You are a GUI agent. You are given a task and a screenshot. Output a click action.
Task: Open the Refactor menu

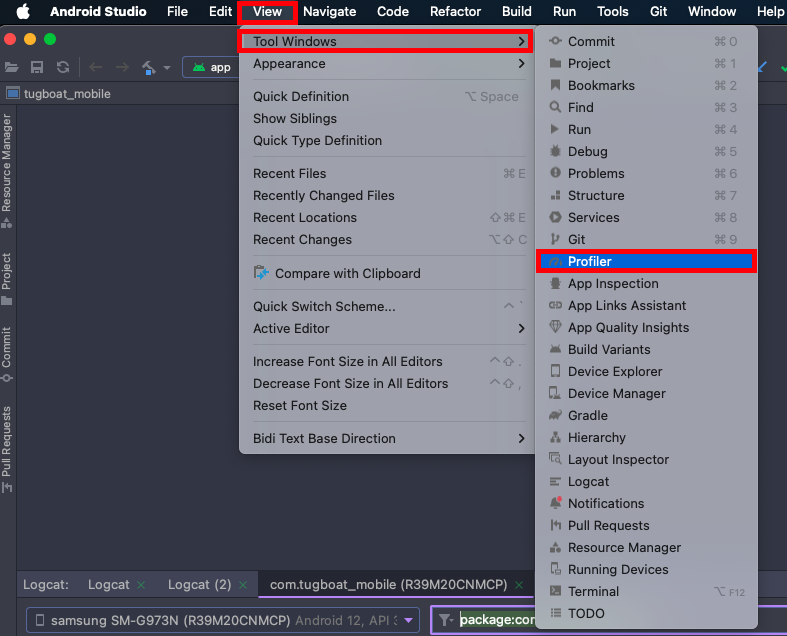click(x=455, y=11)
